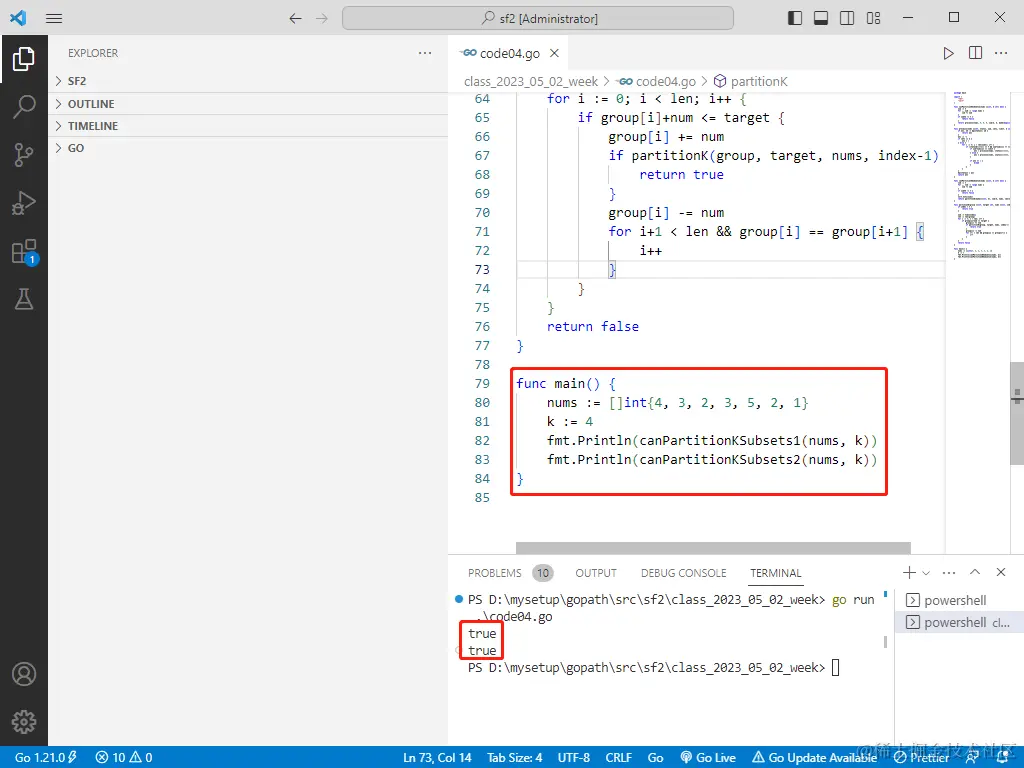
Task: Click the code04.go breadcrumb item
Action: pos(657,81)
